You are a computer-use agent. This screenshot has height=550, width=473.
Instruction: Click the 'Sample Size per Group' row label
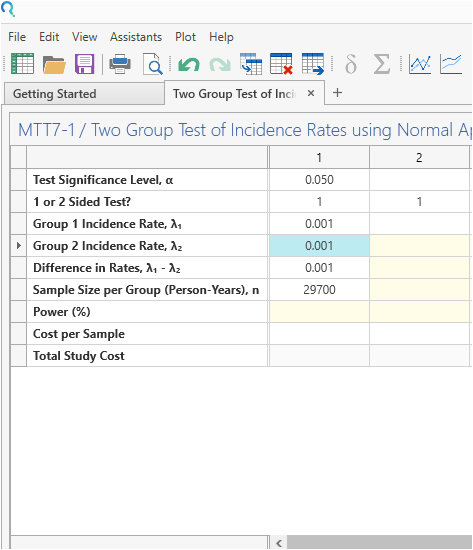point(146,290)
